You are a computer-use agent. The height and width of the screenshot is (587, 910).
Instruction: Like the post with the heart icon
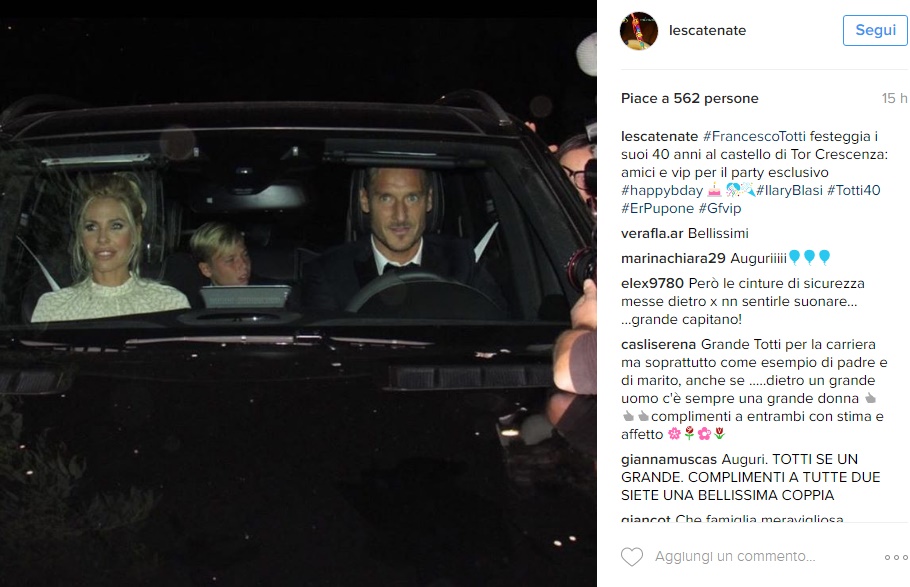pos(632,557)
